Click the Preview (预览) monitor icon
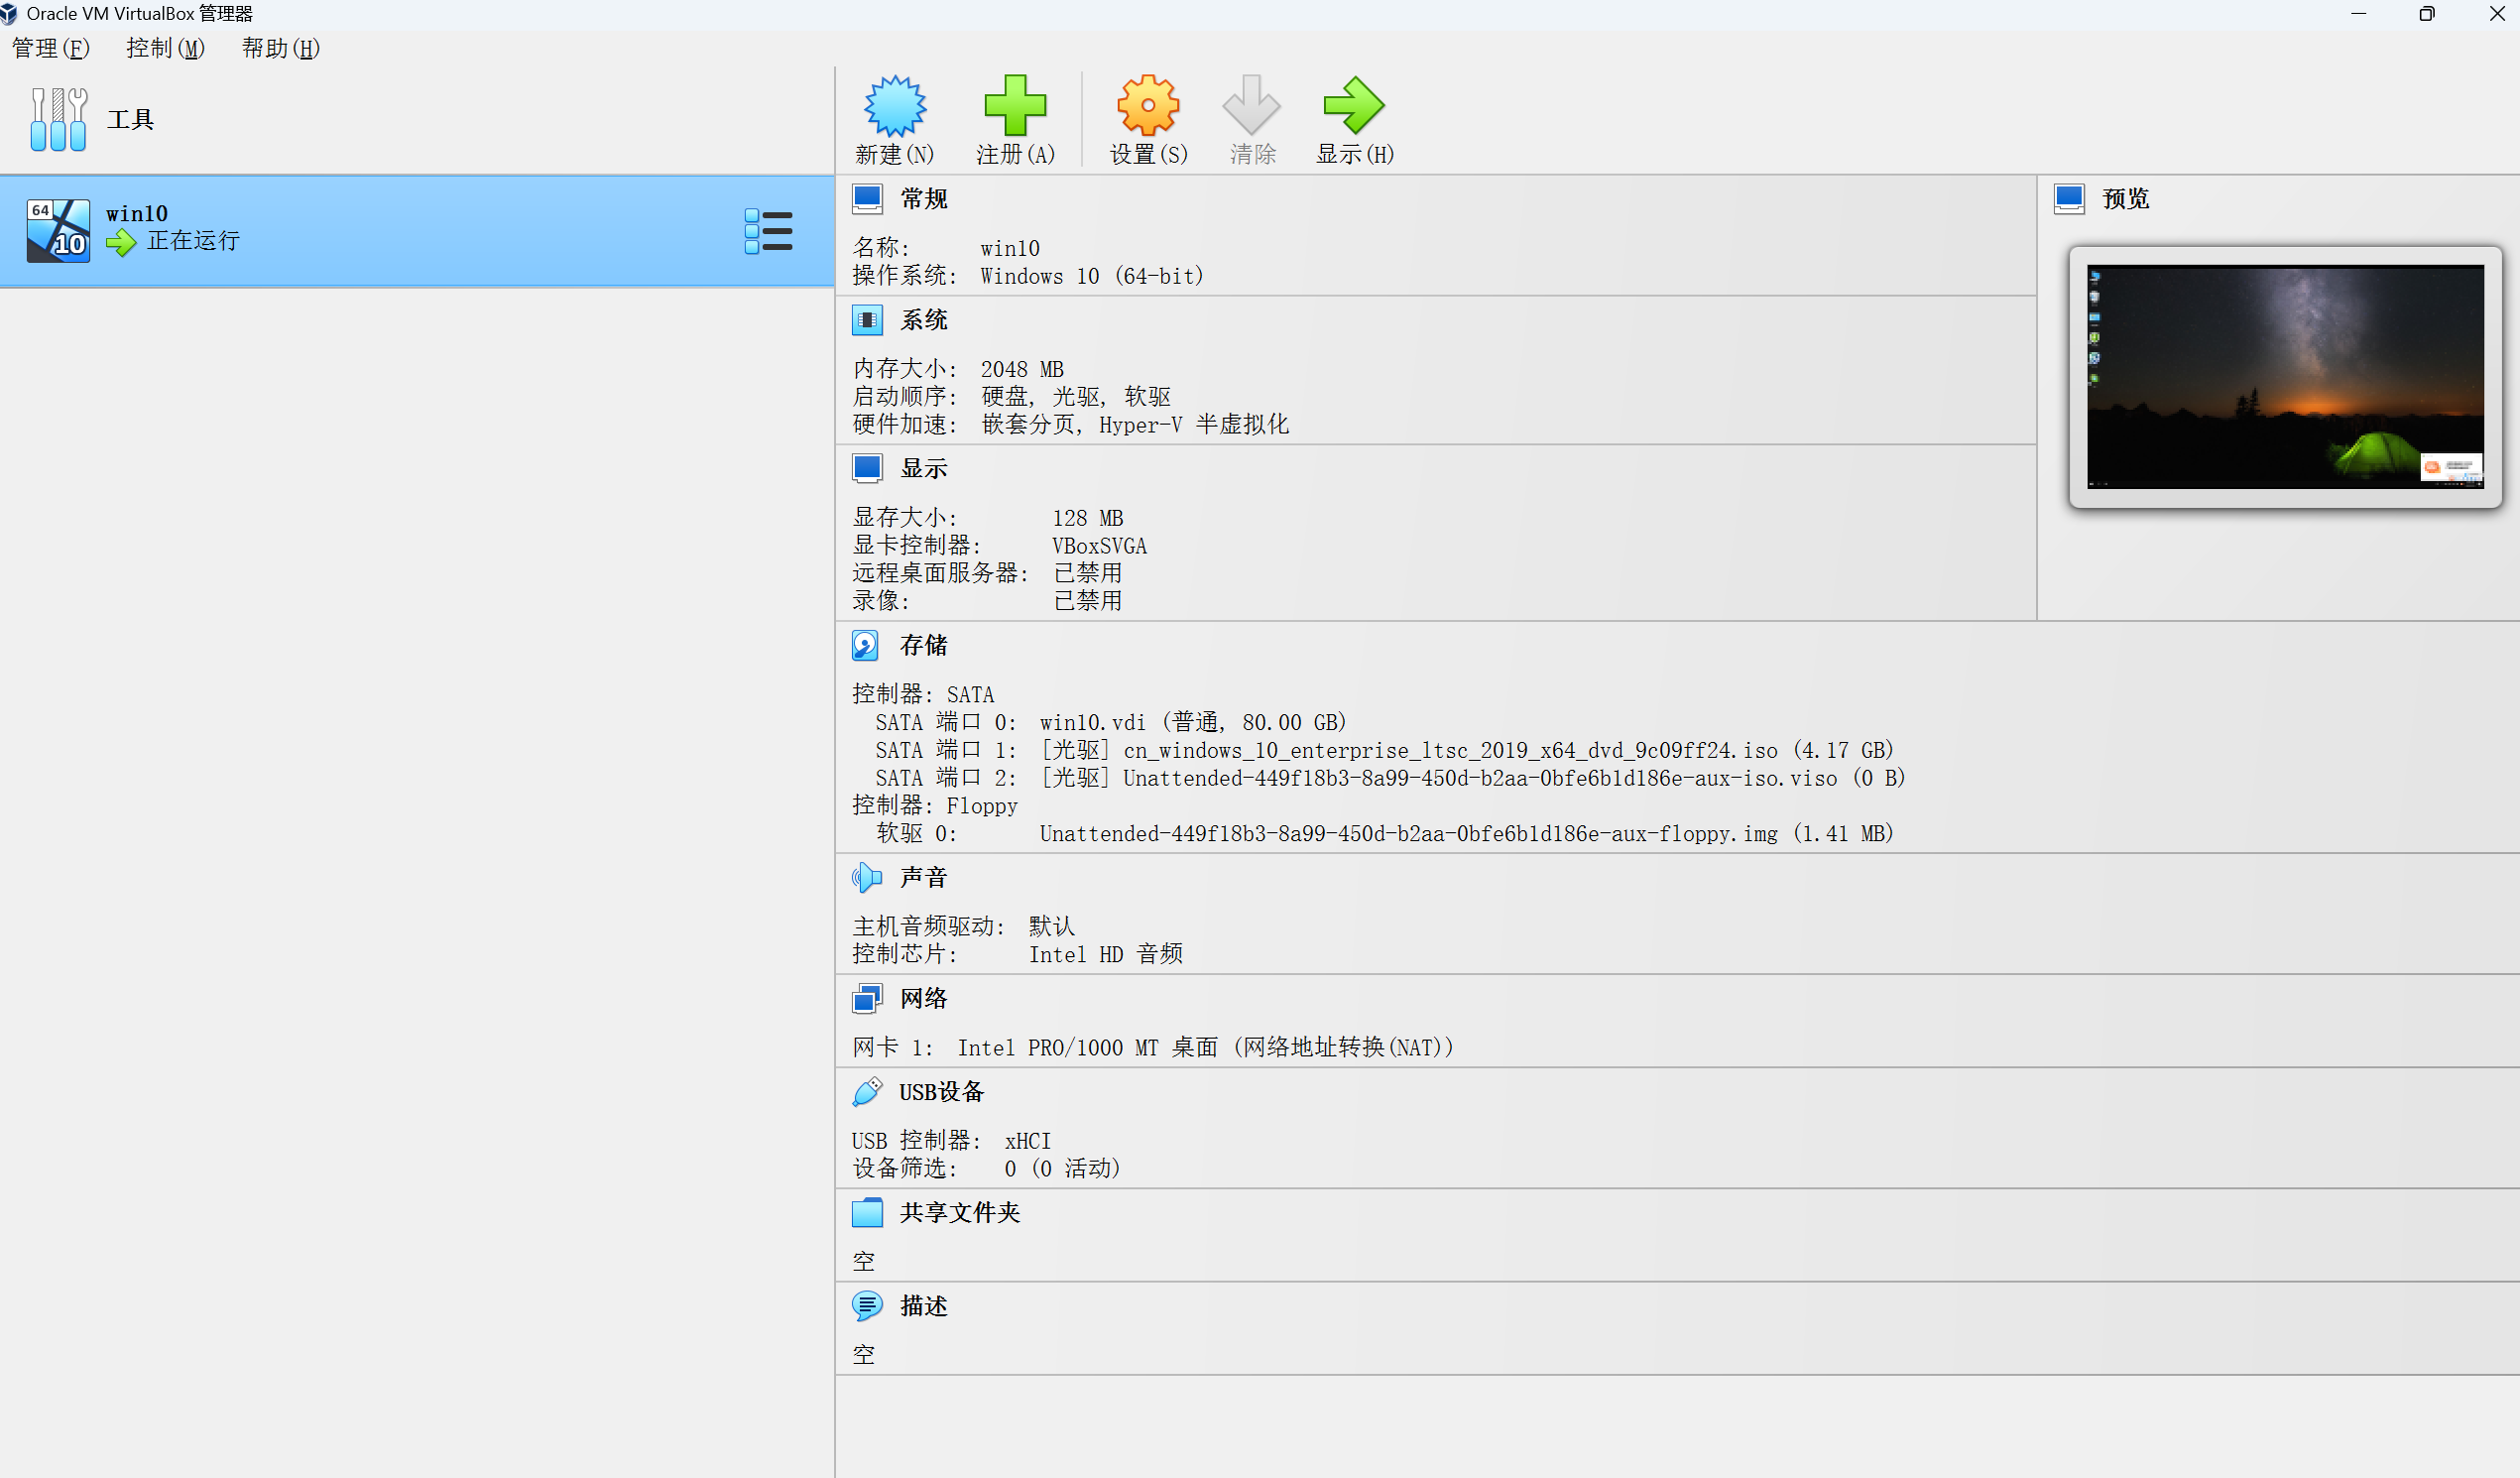The image size is (2520, 1478). pyautogui.click(x=2069, y=199)
